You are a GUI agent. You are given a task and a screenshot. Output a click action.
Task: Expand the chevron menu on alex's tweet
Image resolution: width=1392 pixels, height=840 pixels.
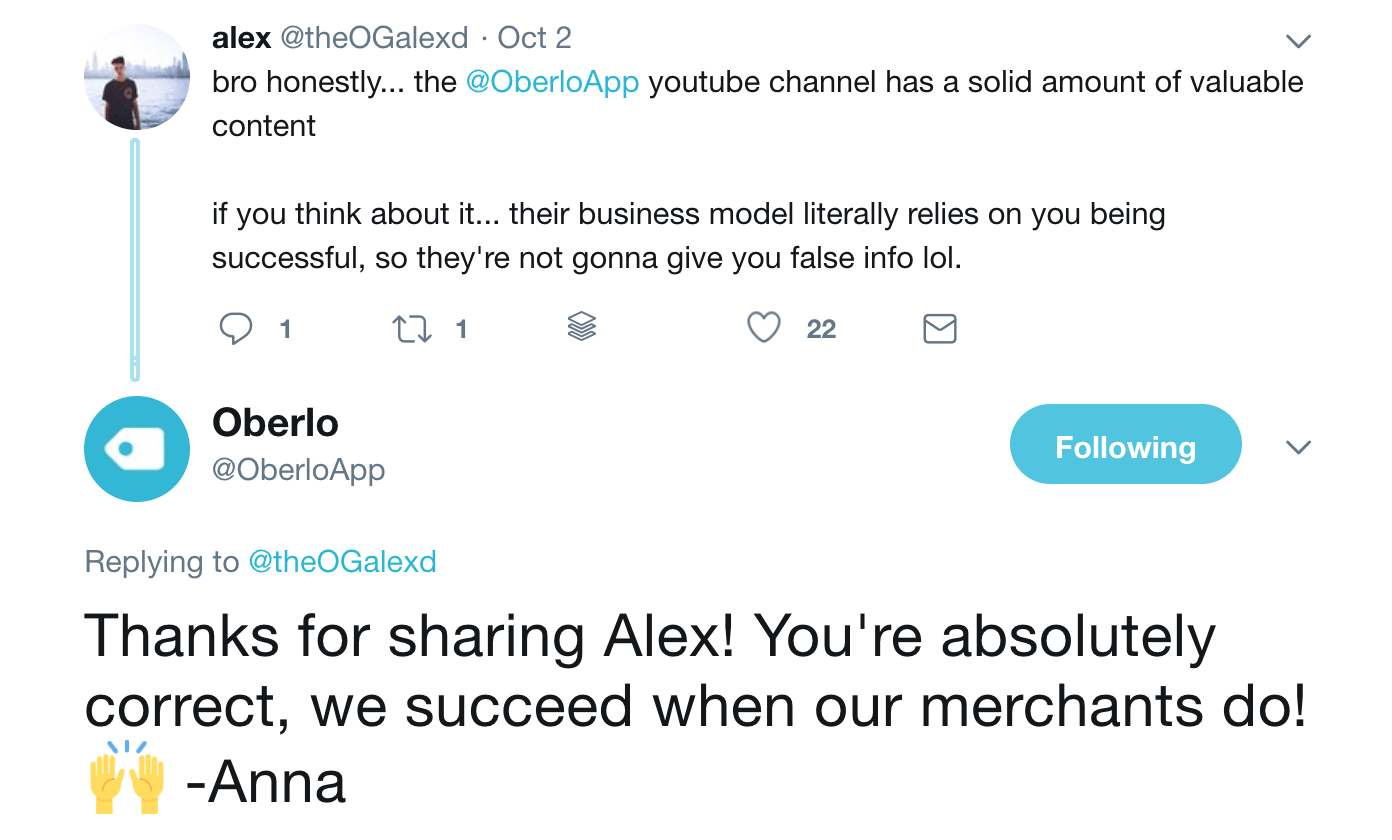pyautogui.click(x=1298, y=41)
